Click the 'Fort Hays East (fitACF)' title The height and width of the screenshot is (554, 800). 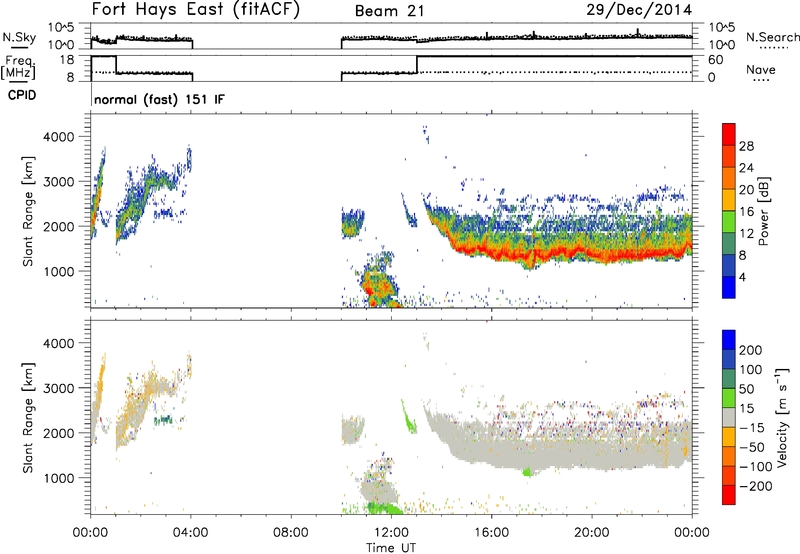pyautogui.click(x=196, y=10)
